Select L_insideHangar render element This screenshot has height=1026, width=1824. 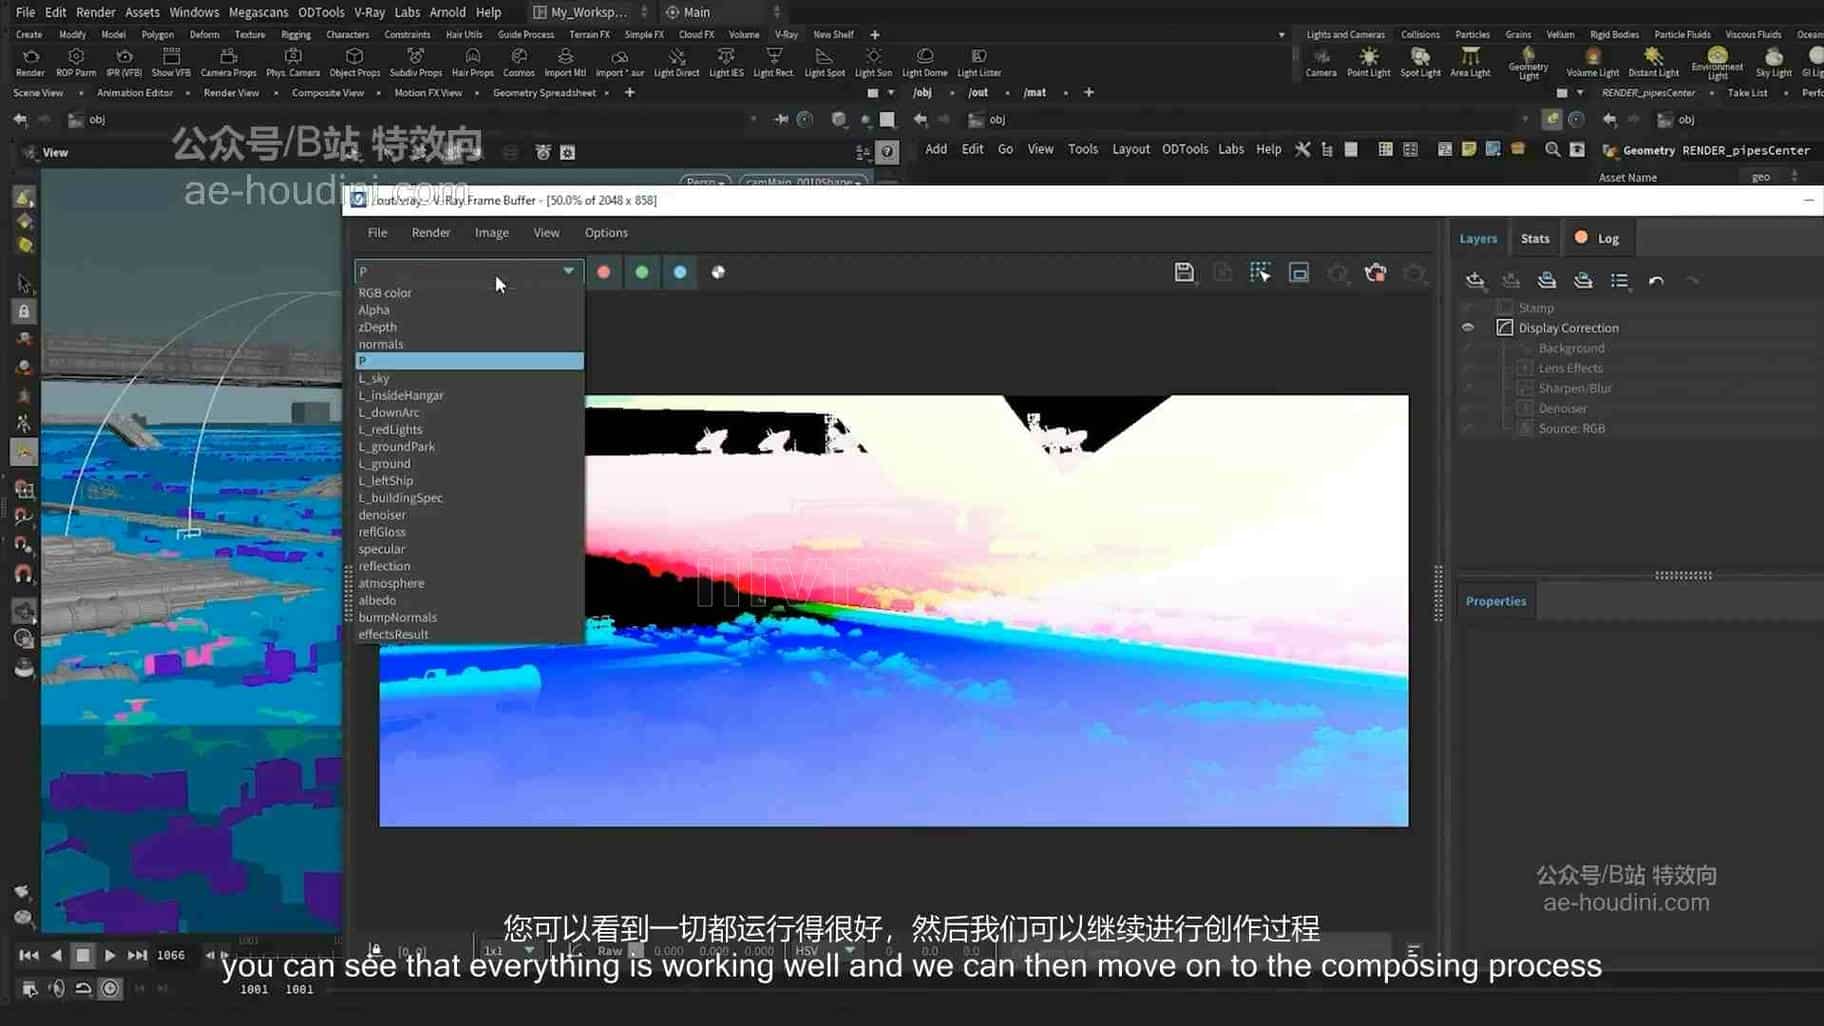click(x=469, y=395)
